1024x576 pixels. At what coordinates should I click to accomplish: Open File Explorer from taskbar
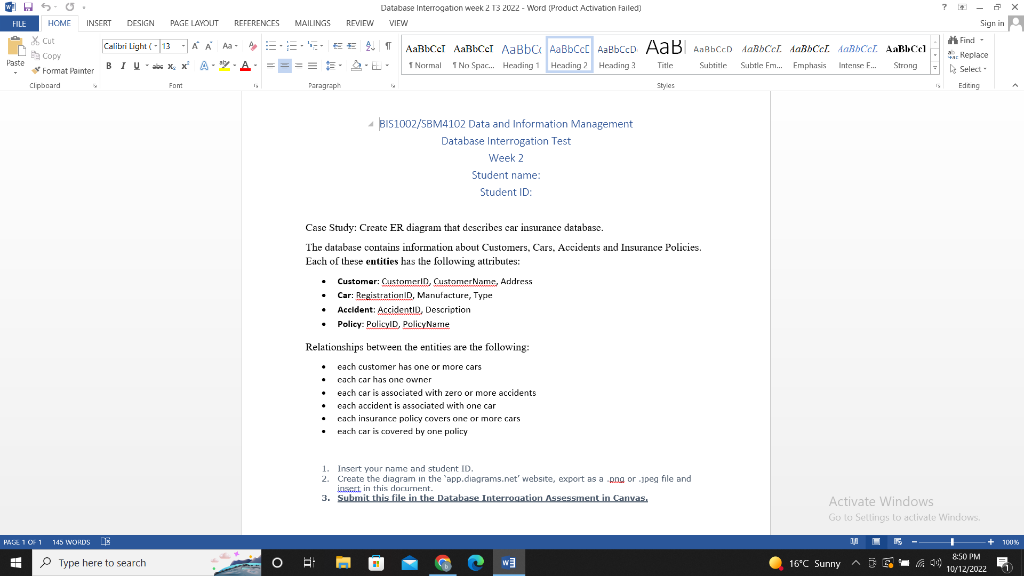(x=343, y=562)
